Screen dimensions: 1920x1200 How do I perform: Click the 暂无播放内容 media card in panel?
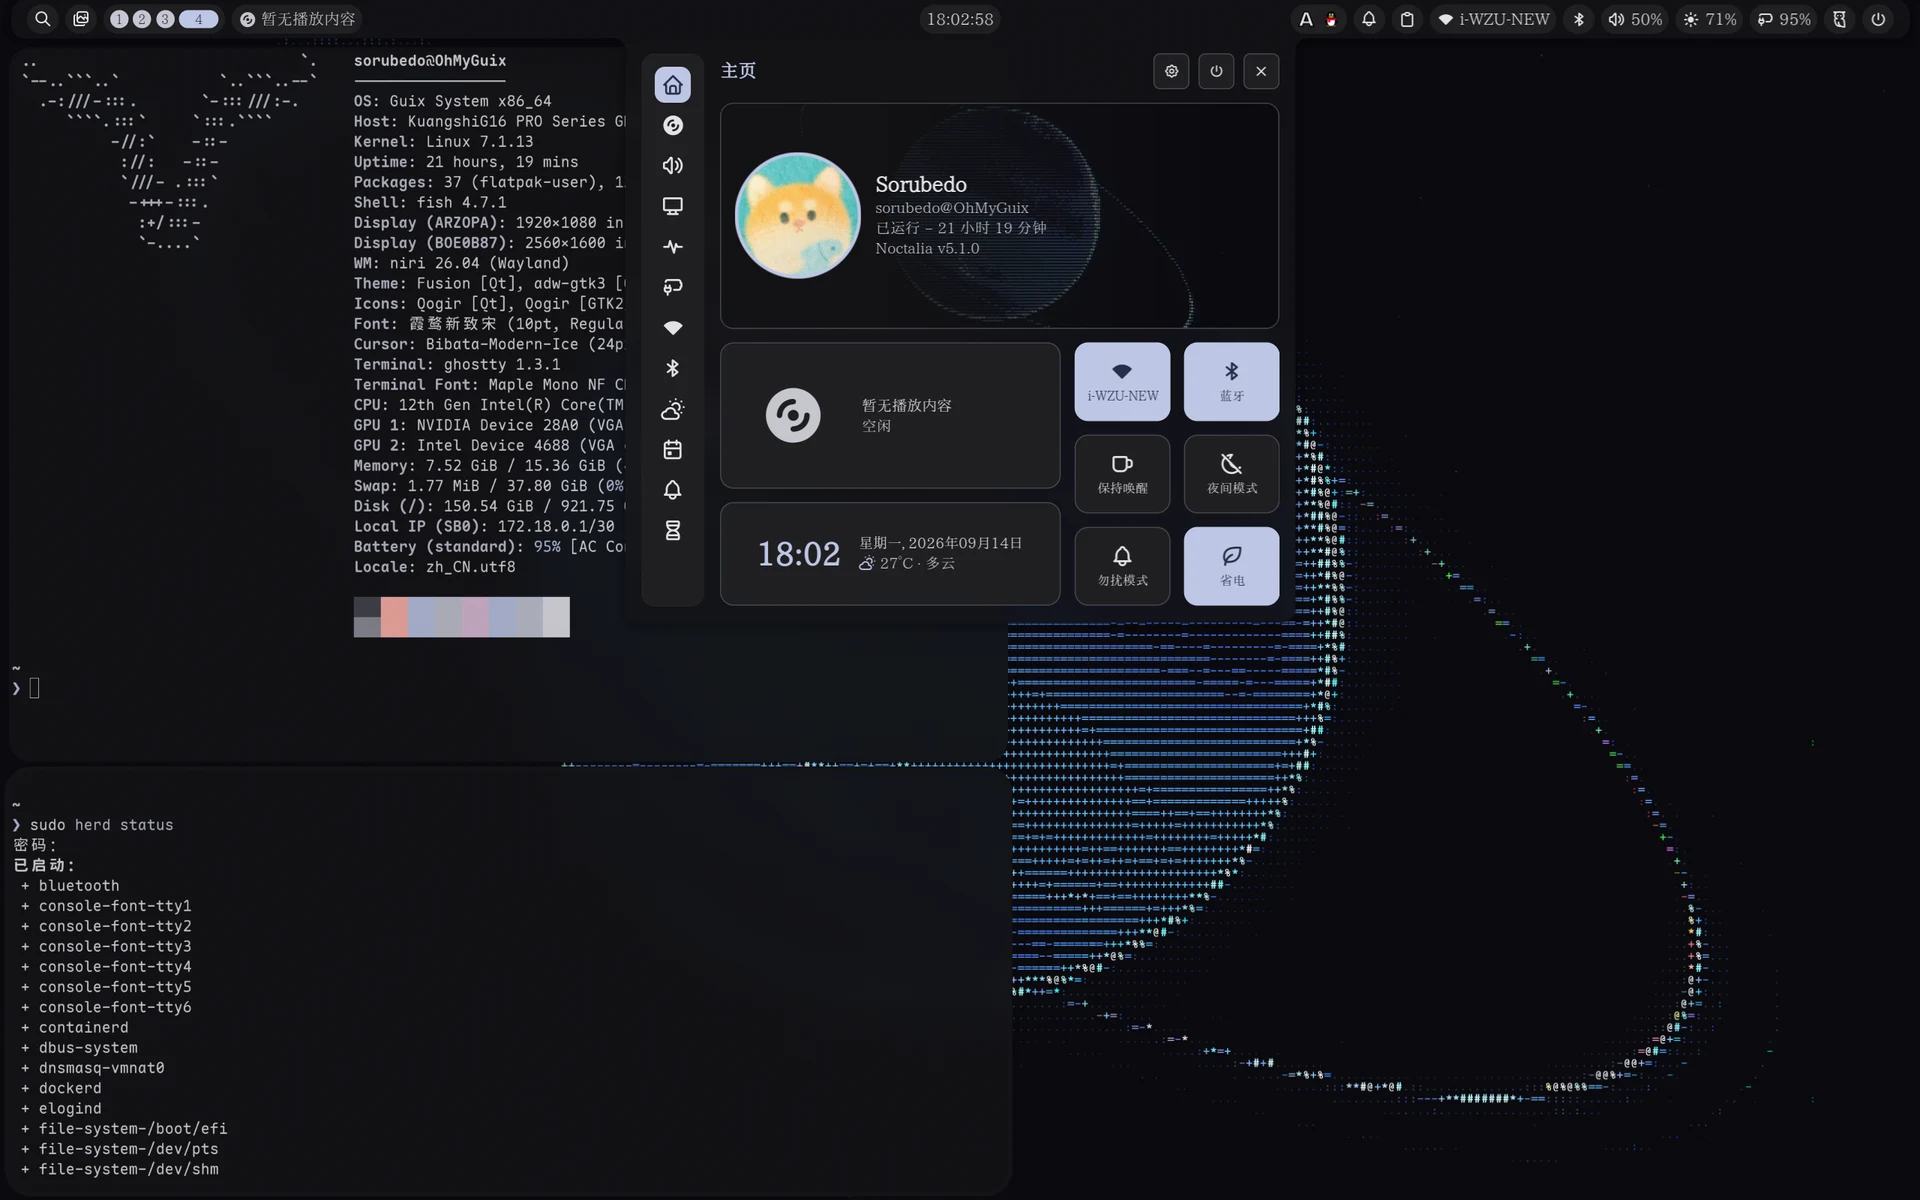pos(890,415)
